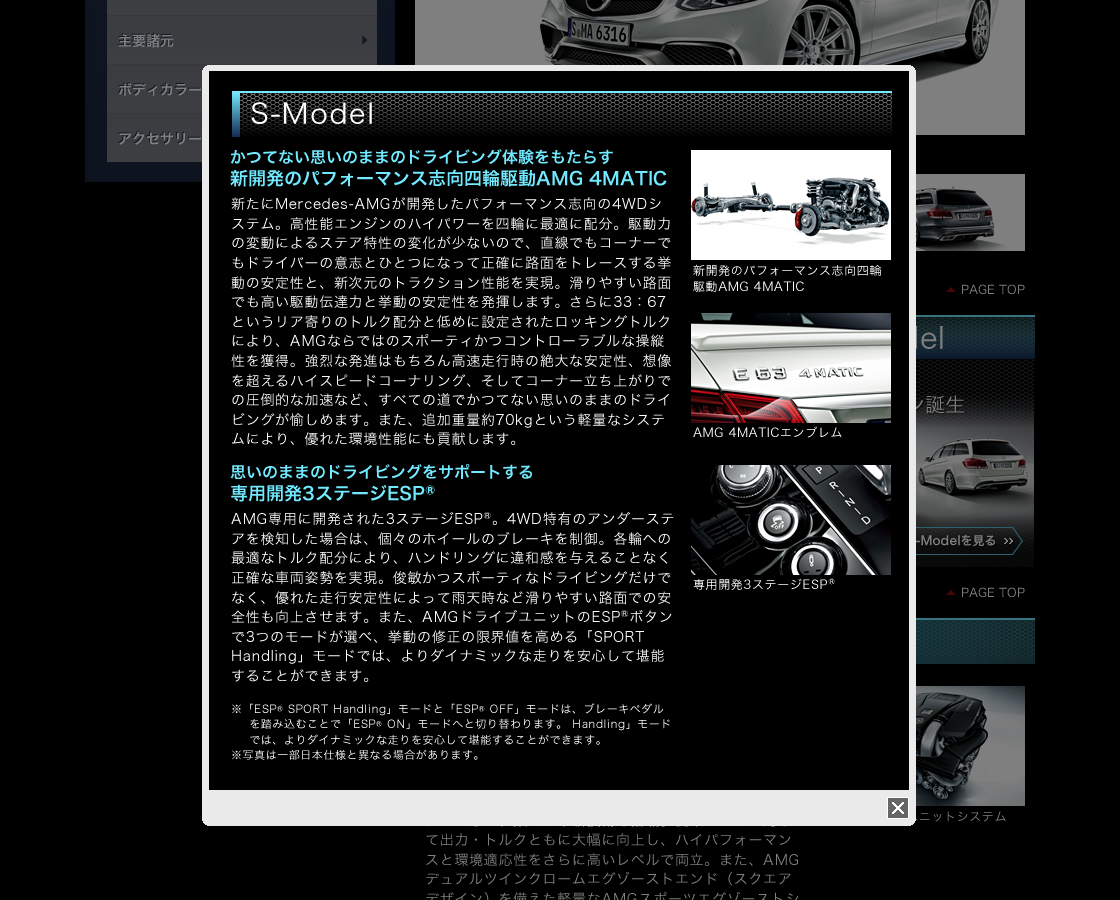
Task: Click the AMG 4MATIC drivetrain chassis image
Action: (790, 205)
